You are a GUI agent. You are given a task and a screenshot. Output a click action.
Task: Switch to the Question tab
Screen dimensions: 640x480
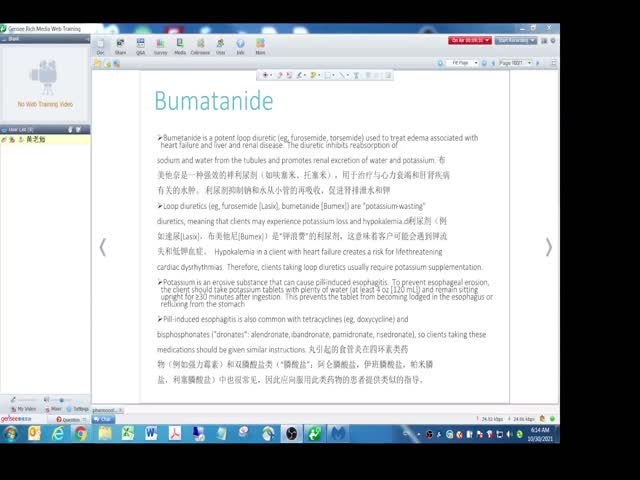click(x=68, y=419)
